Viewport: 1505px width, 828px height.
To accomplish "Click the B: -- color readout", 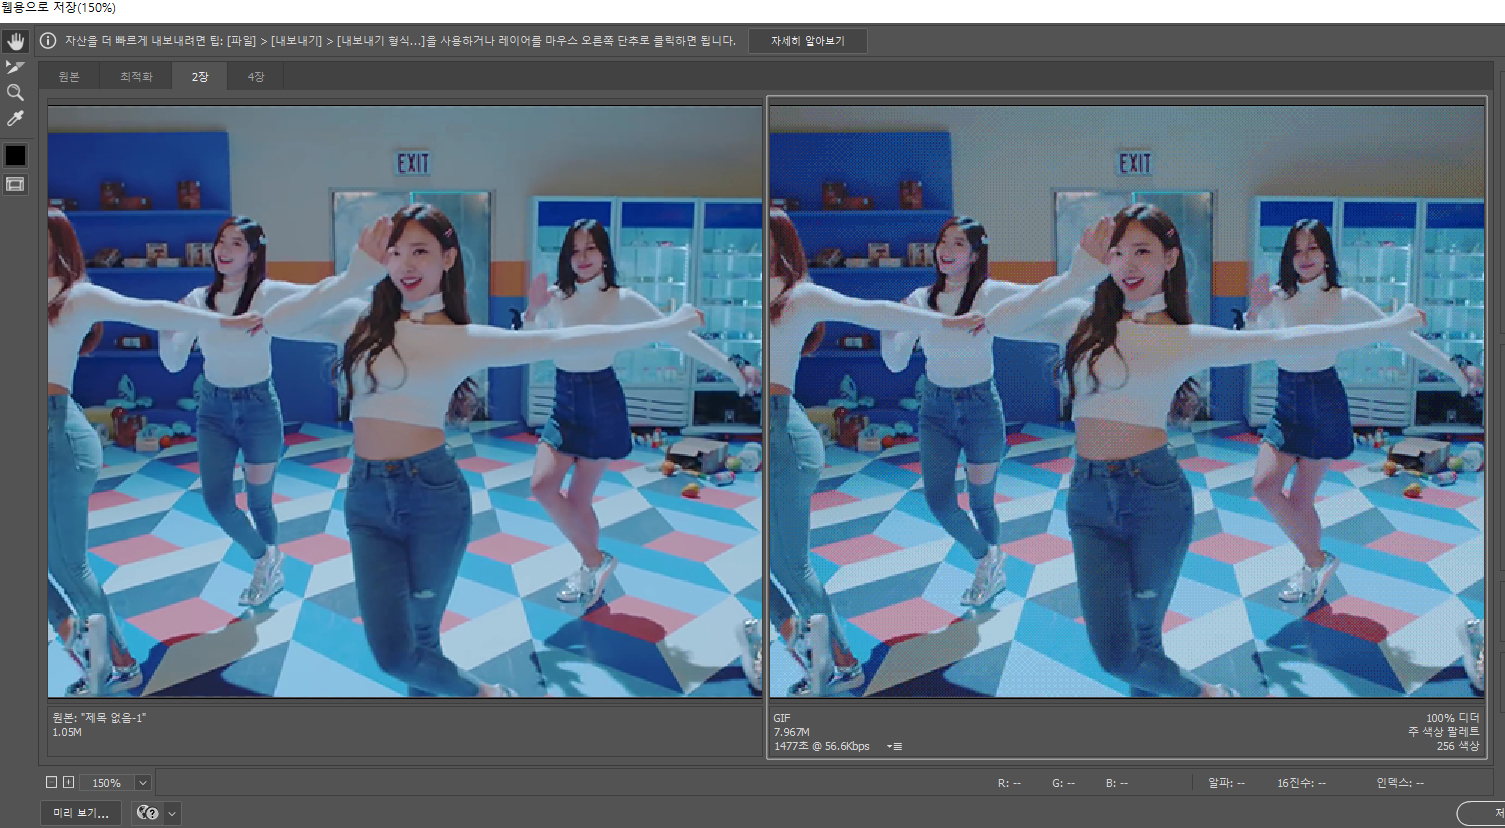I will tap(1116, 783).
